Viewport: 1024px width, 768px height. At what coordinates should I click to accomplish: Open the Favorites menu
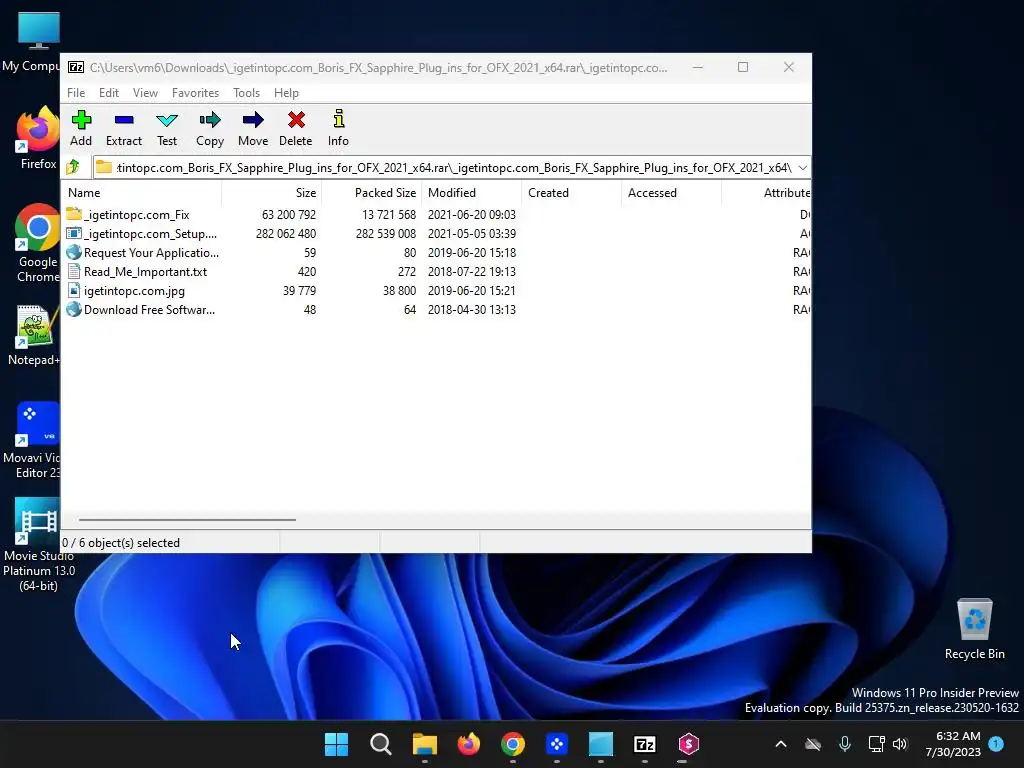tap(195, 93)
